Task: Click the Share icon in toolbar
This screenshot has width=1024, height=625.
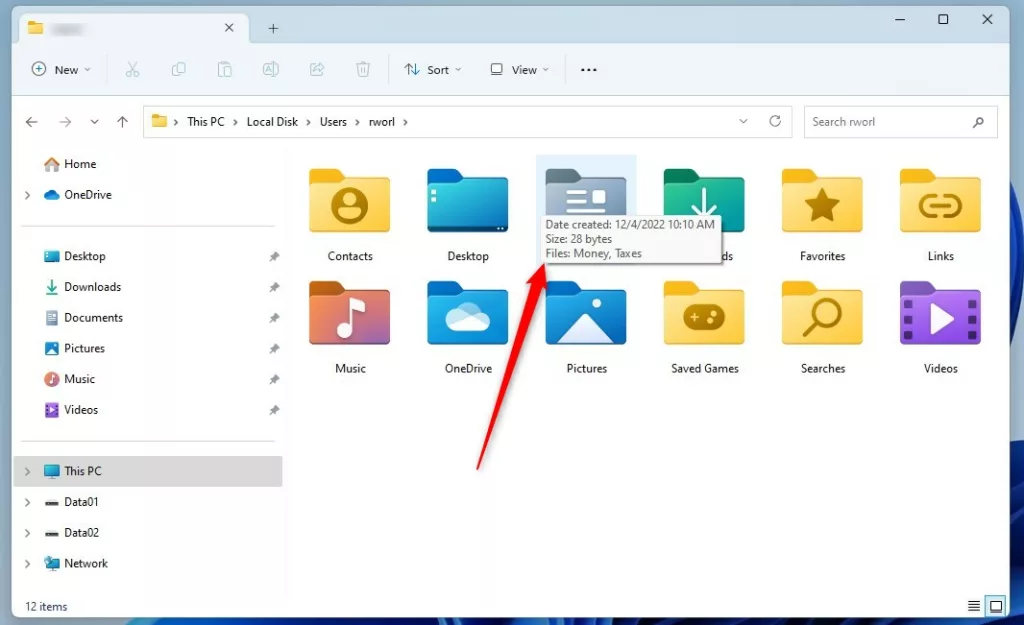Action: pyautogui.click(x=317, y=70)
